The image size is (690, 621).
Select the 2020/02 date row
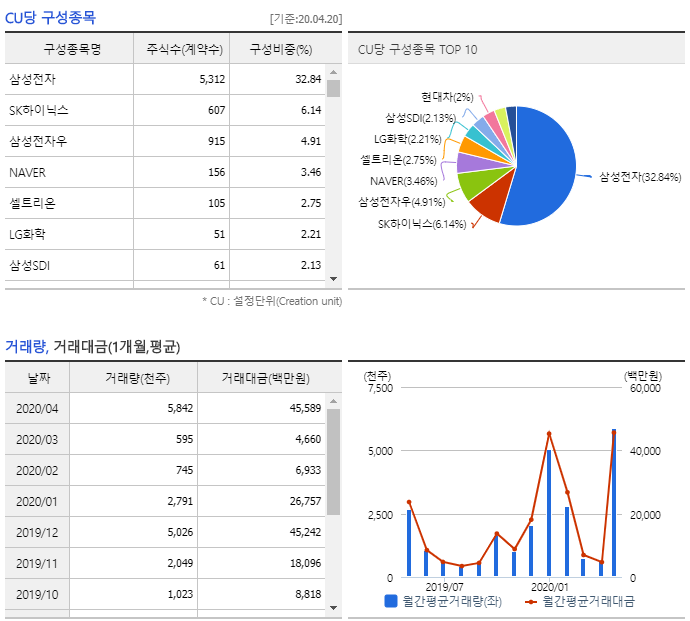pyautogui.click(x=37, y=470)
